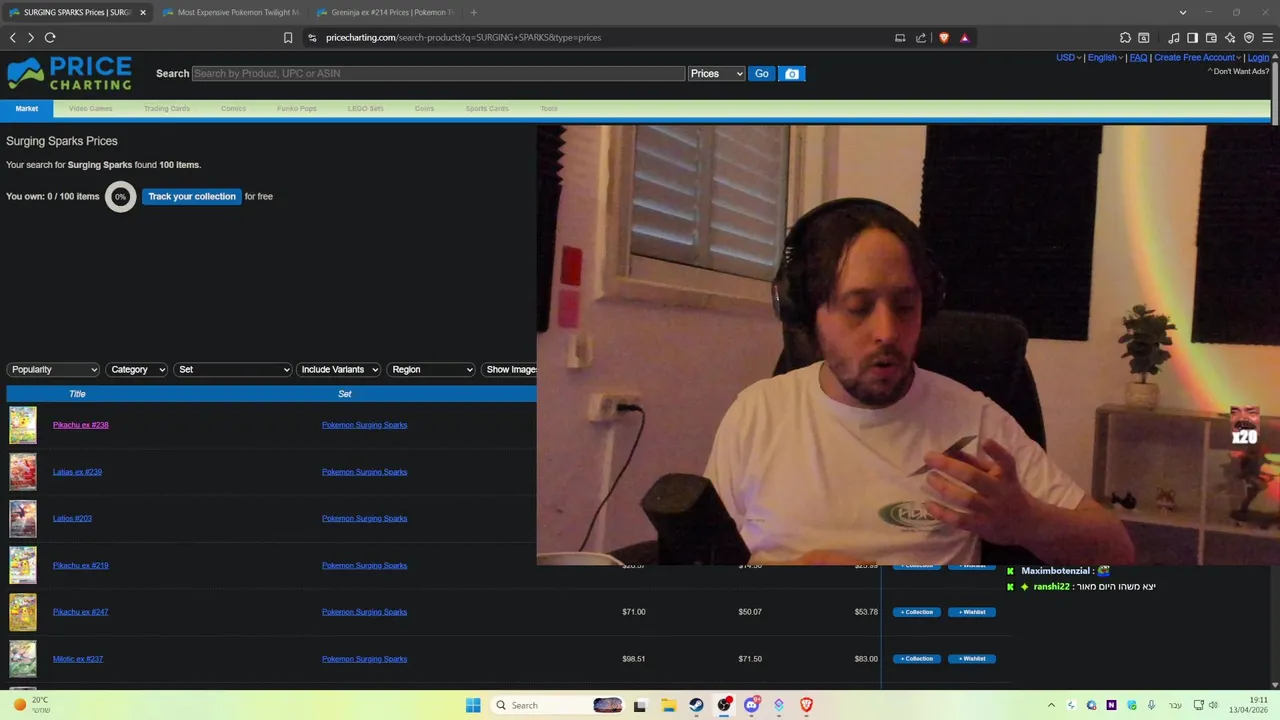Click the share page icon

[921, 38]
